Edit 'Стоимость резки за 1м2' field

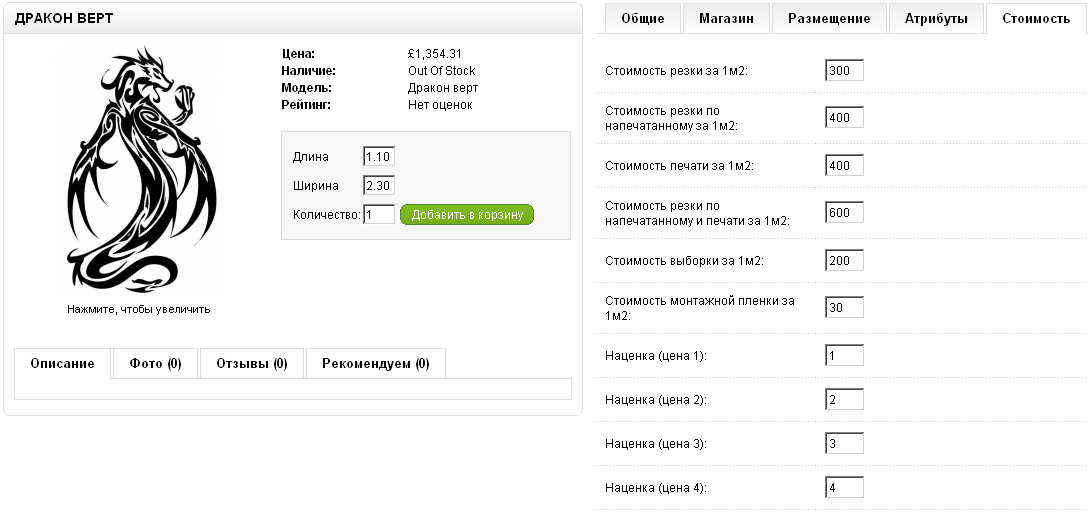pyautogui.click(x=844, y=71)
